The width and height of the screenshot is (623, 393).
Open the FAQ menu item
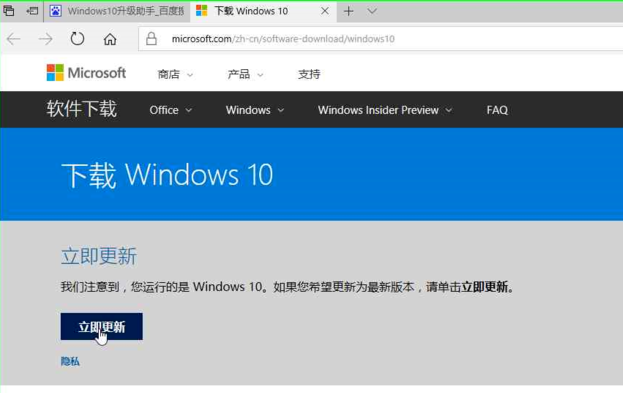tap(497, 110)
